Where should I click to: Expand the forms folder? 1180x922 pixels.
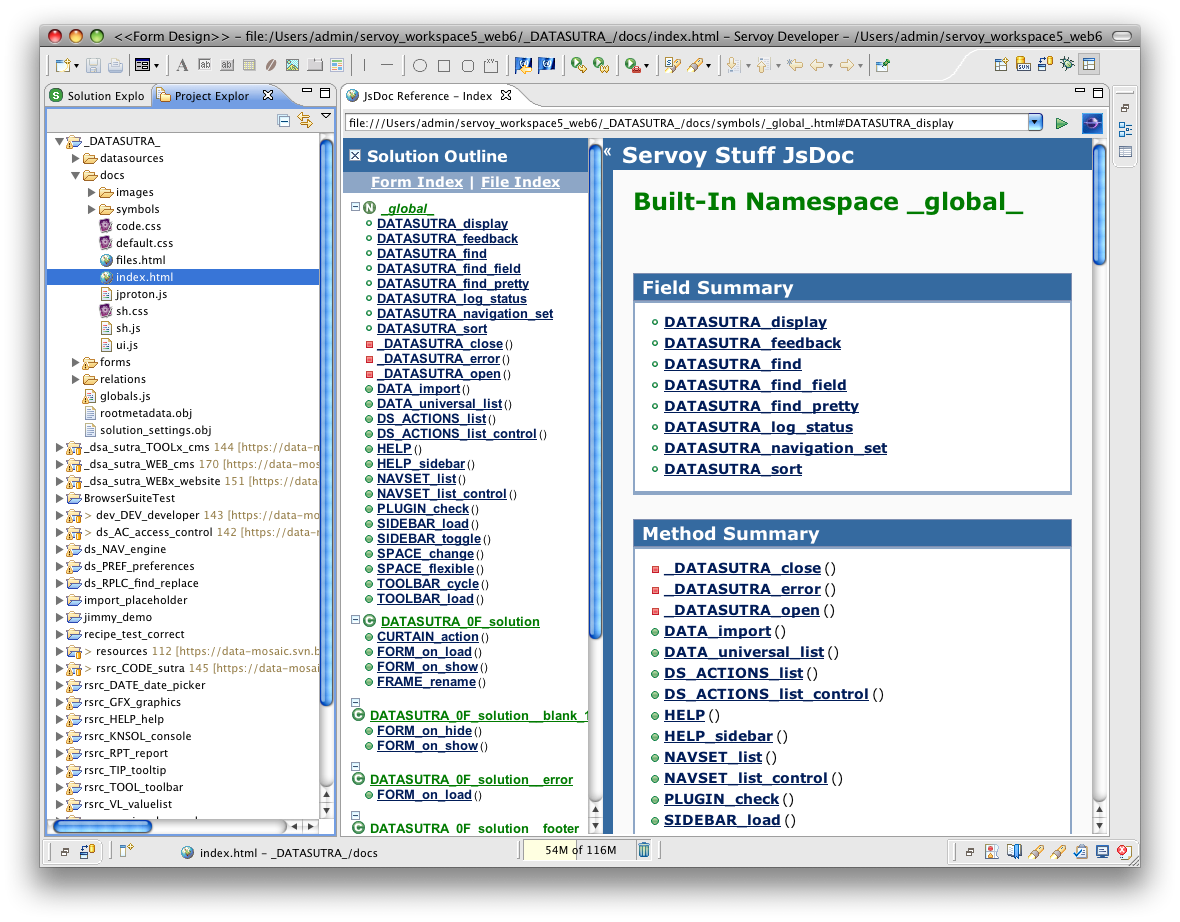point(75,362)
